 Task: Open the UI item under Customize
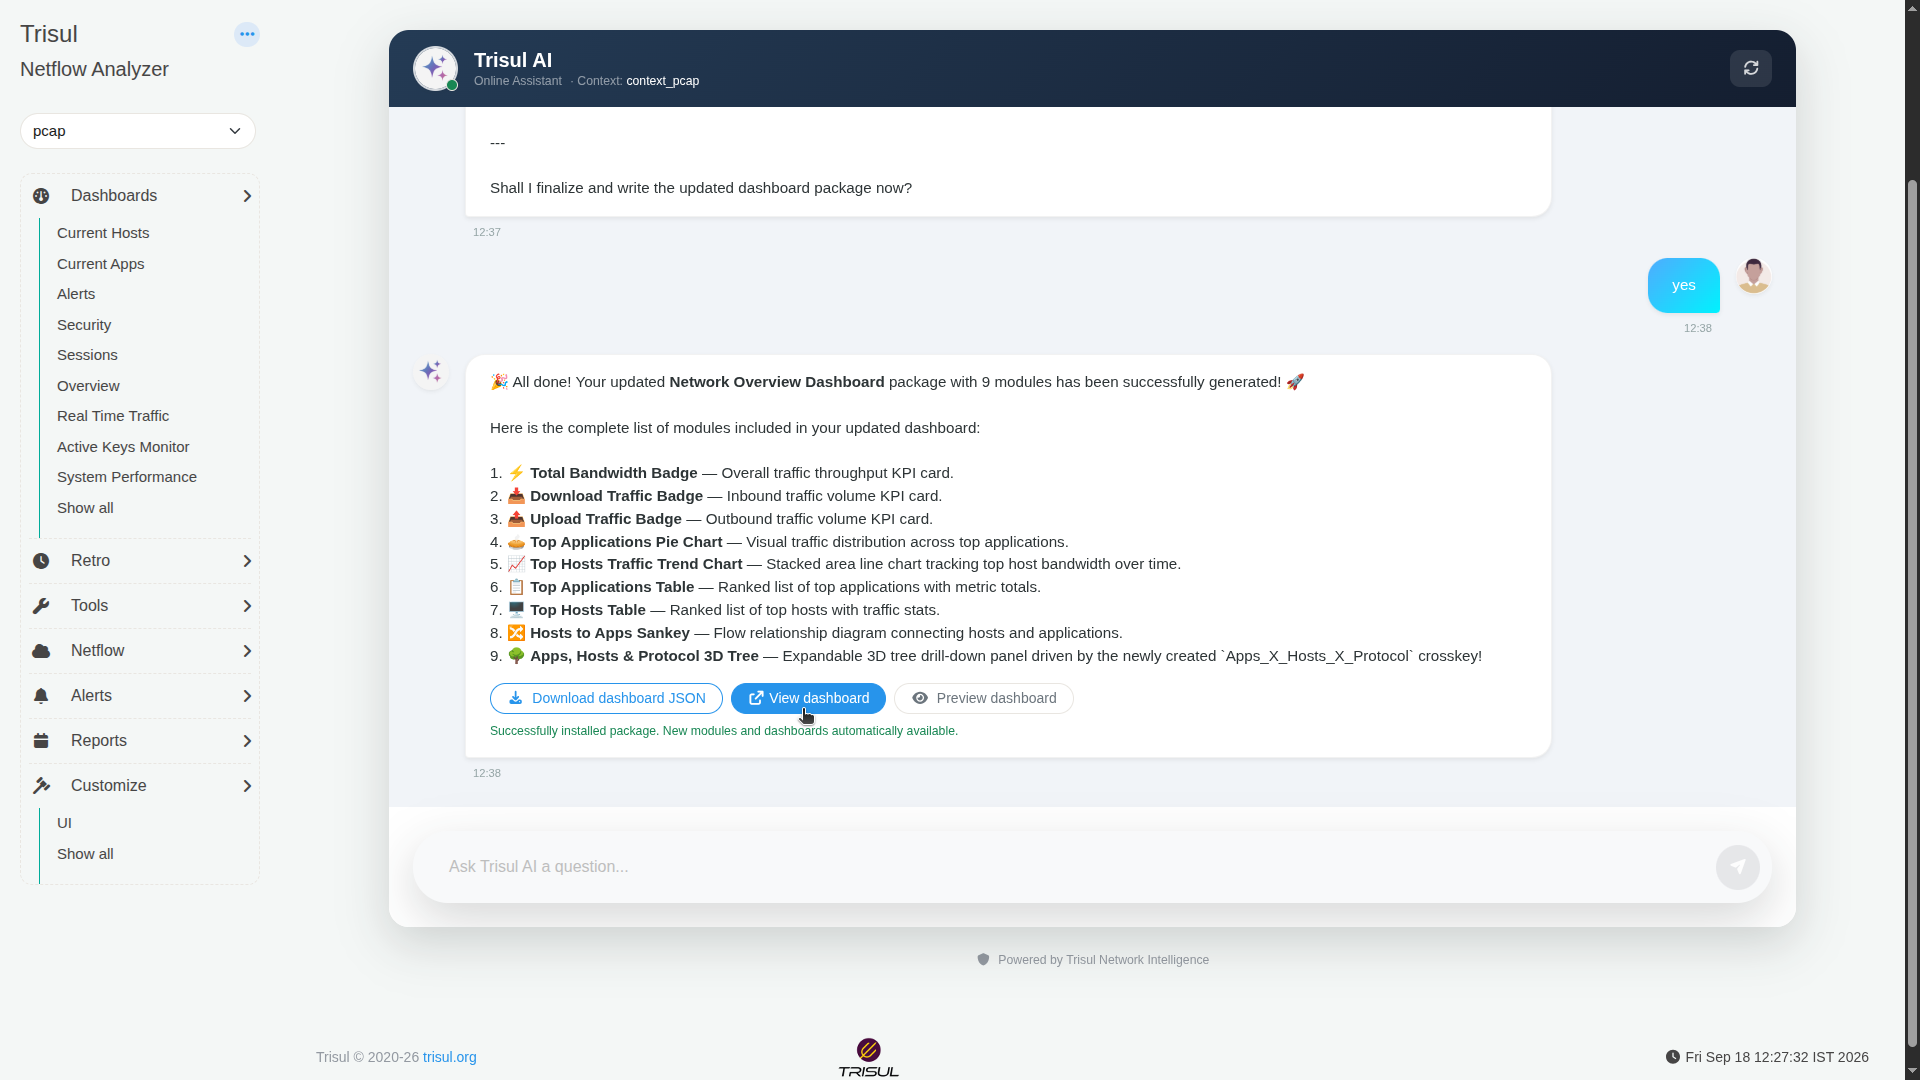64,823
